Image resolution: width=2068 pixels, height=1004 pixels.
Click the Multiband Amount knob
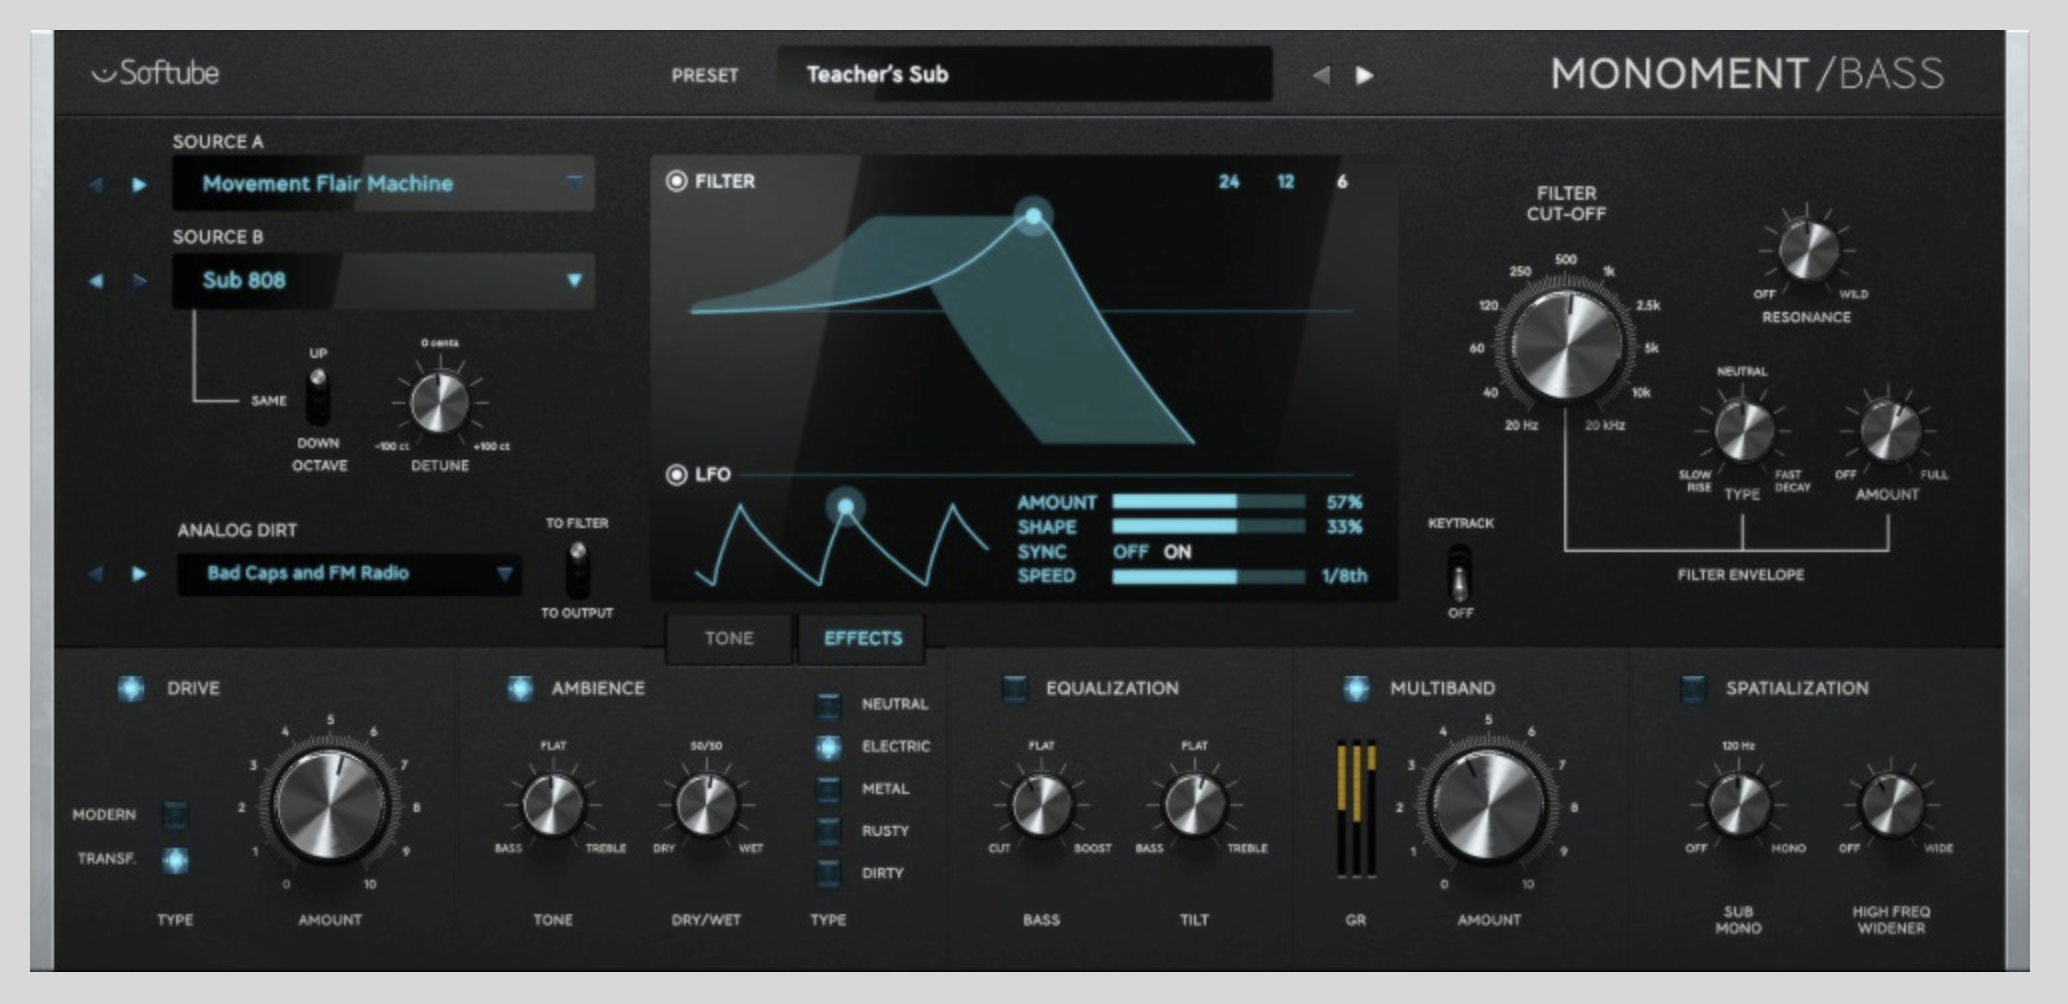1488,803
